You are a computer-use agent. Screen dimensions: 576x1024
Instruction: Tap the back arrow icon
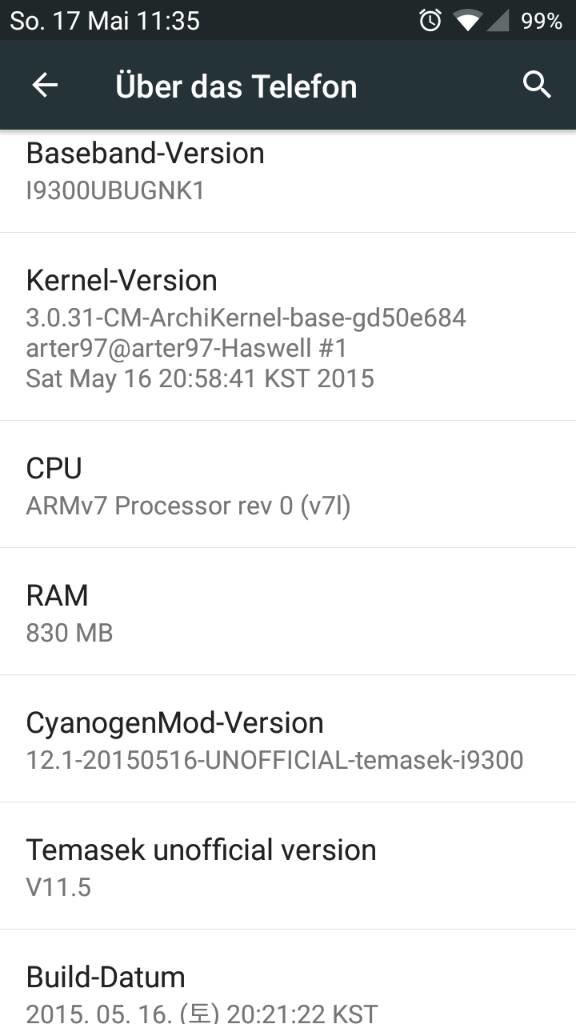(45, 85)
